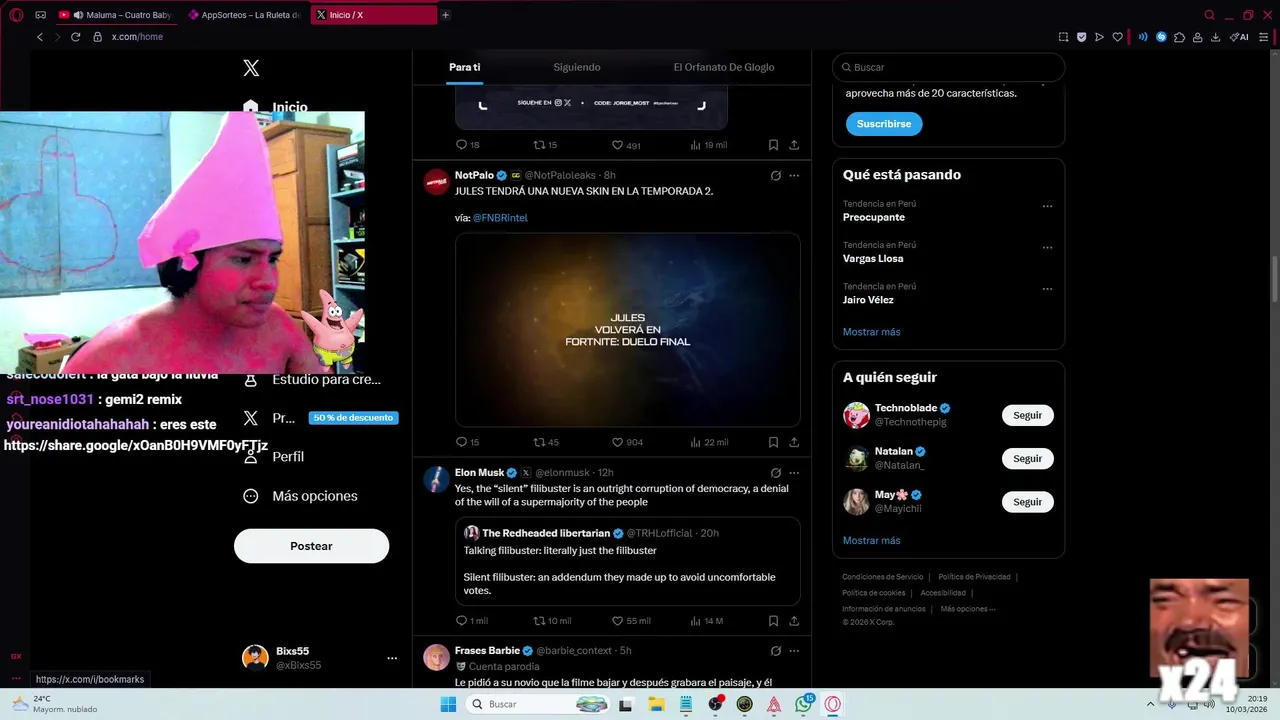
Task: Open Política de Privacidad footer link
Action: 974,577
